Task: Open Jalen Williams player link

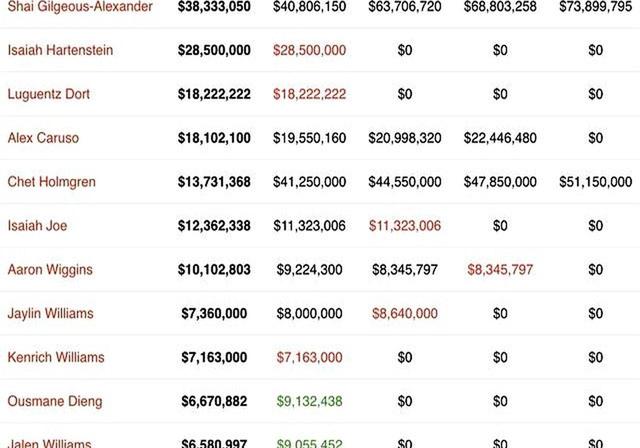Action: coord(49,443)
